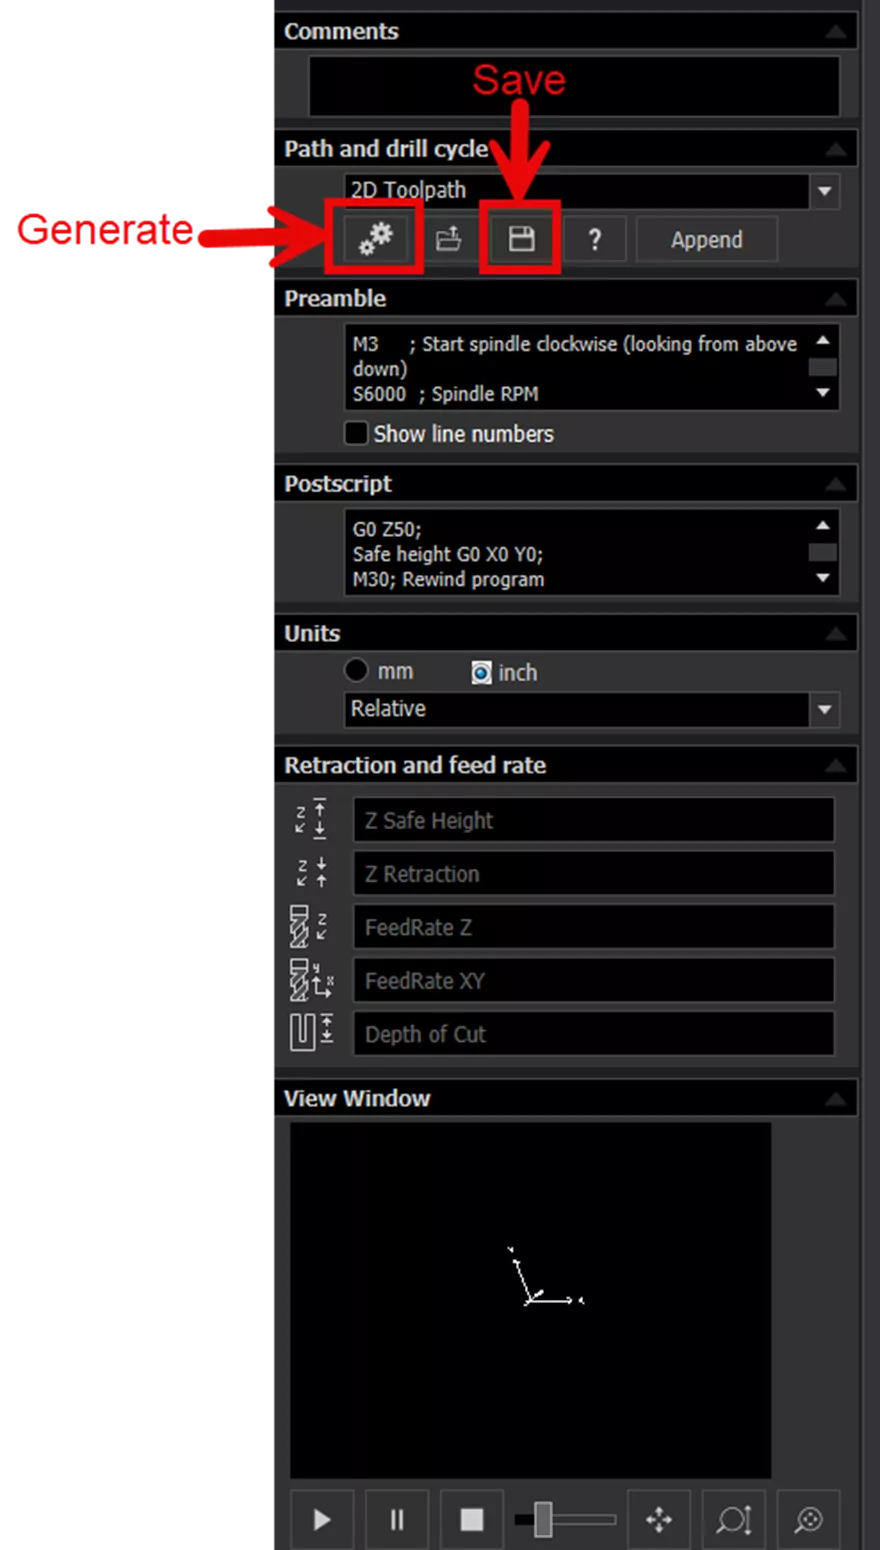Select the mm units radio button
Image resolution: width=880 pixels, height=1550 pixels.
click(356, 670)
